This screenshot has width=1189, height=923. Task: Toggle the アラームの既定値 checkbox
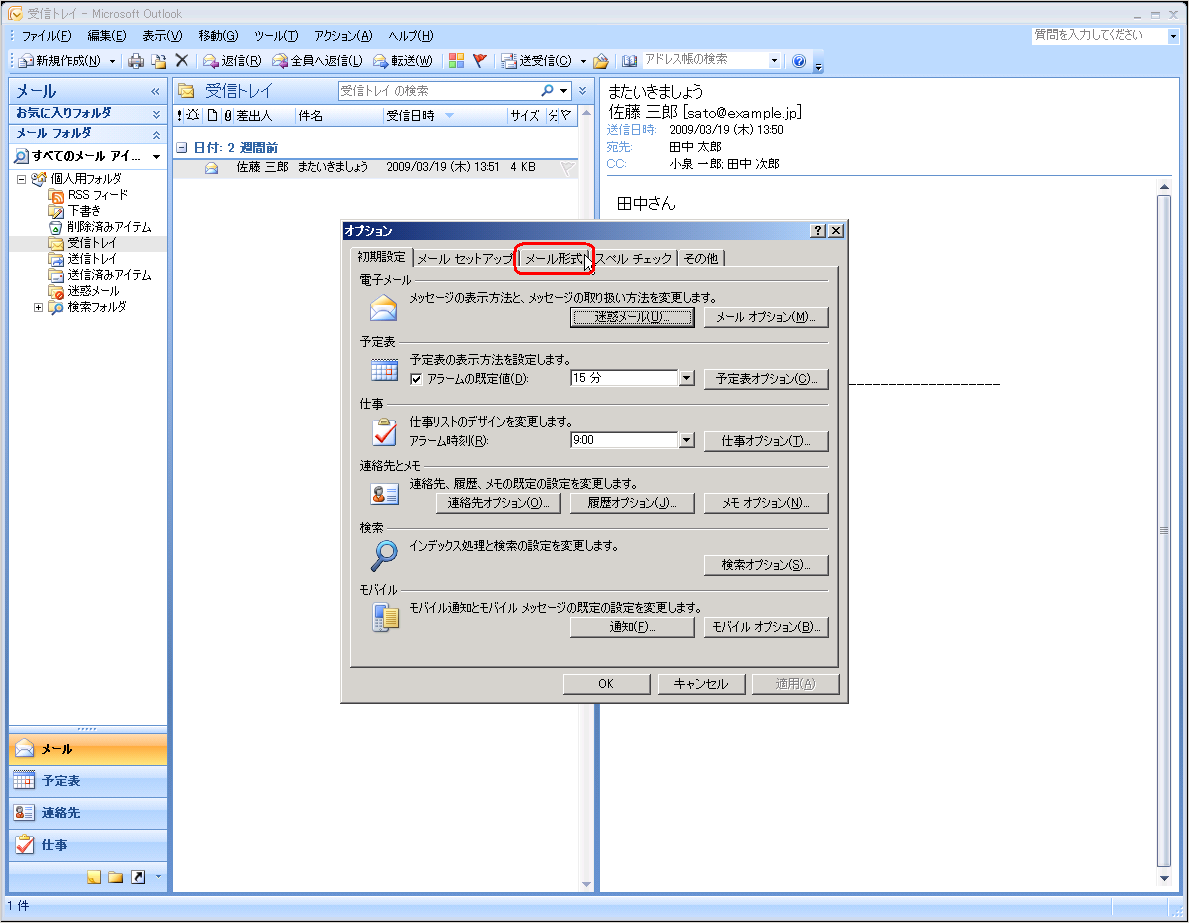[x=418, y=379]
